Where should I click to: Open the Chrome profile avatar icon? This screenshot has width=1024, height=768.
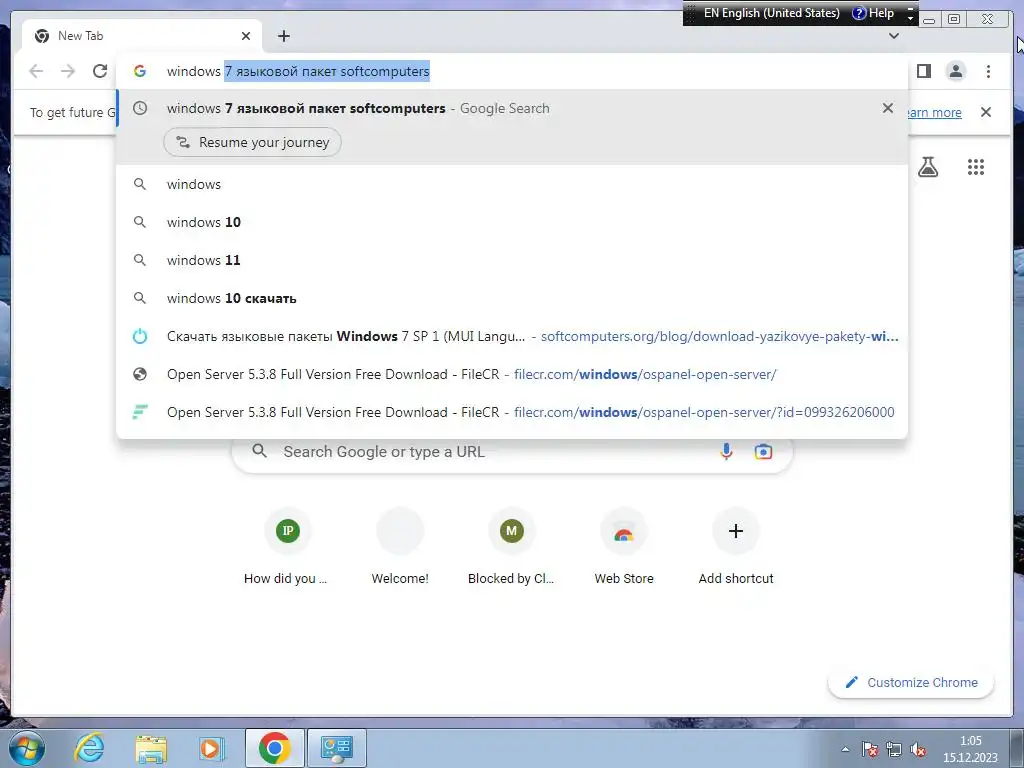point(955,71)
